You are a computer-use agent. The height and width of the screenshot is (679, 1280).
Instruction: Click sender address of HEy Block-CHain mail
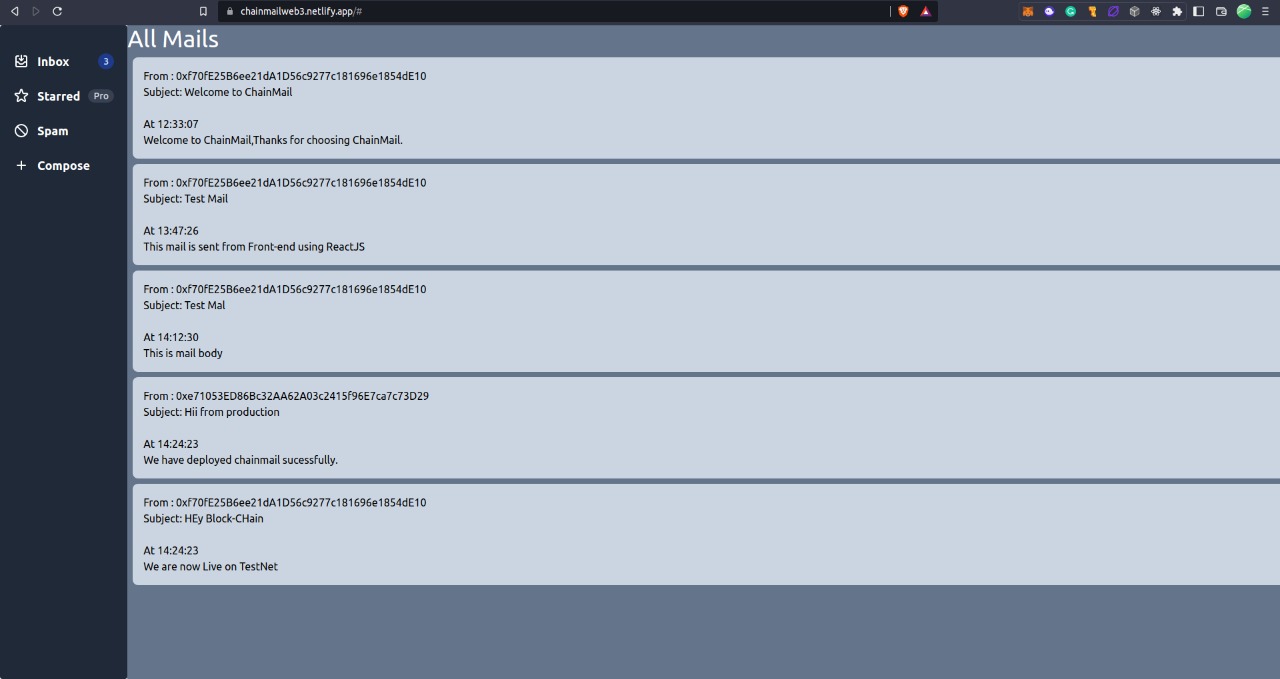click(x=301, y=502)
